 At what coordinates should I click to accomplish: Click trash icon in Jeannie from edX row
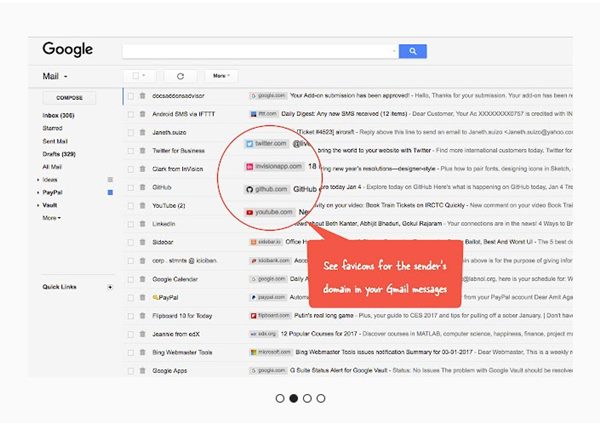pyautogui.click(x=142, y=334)
